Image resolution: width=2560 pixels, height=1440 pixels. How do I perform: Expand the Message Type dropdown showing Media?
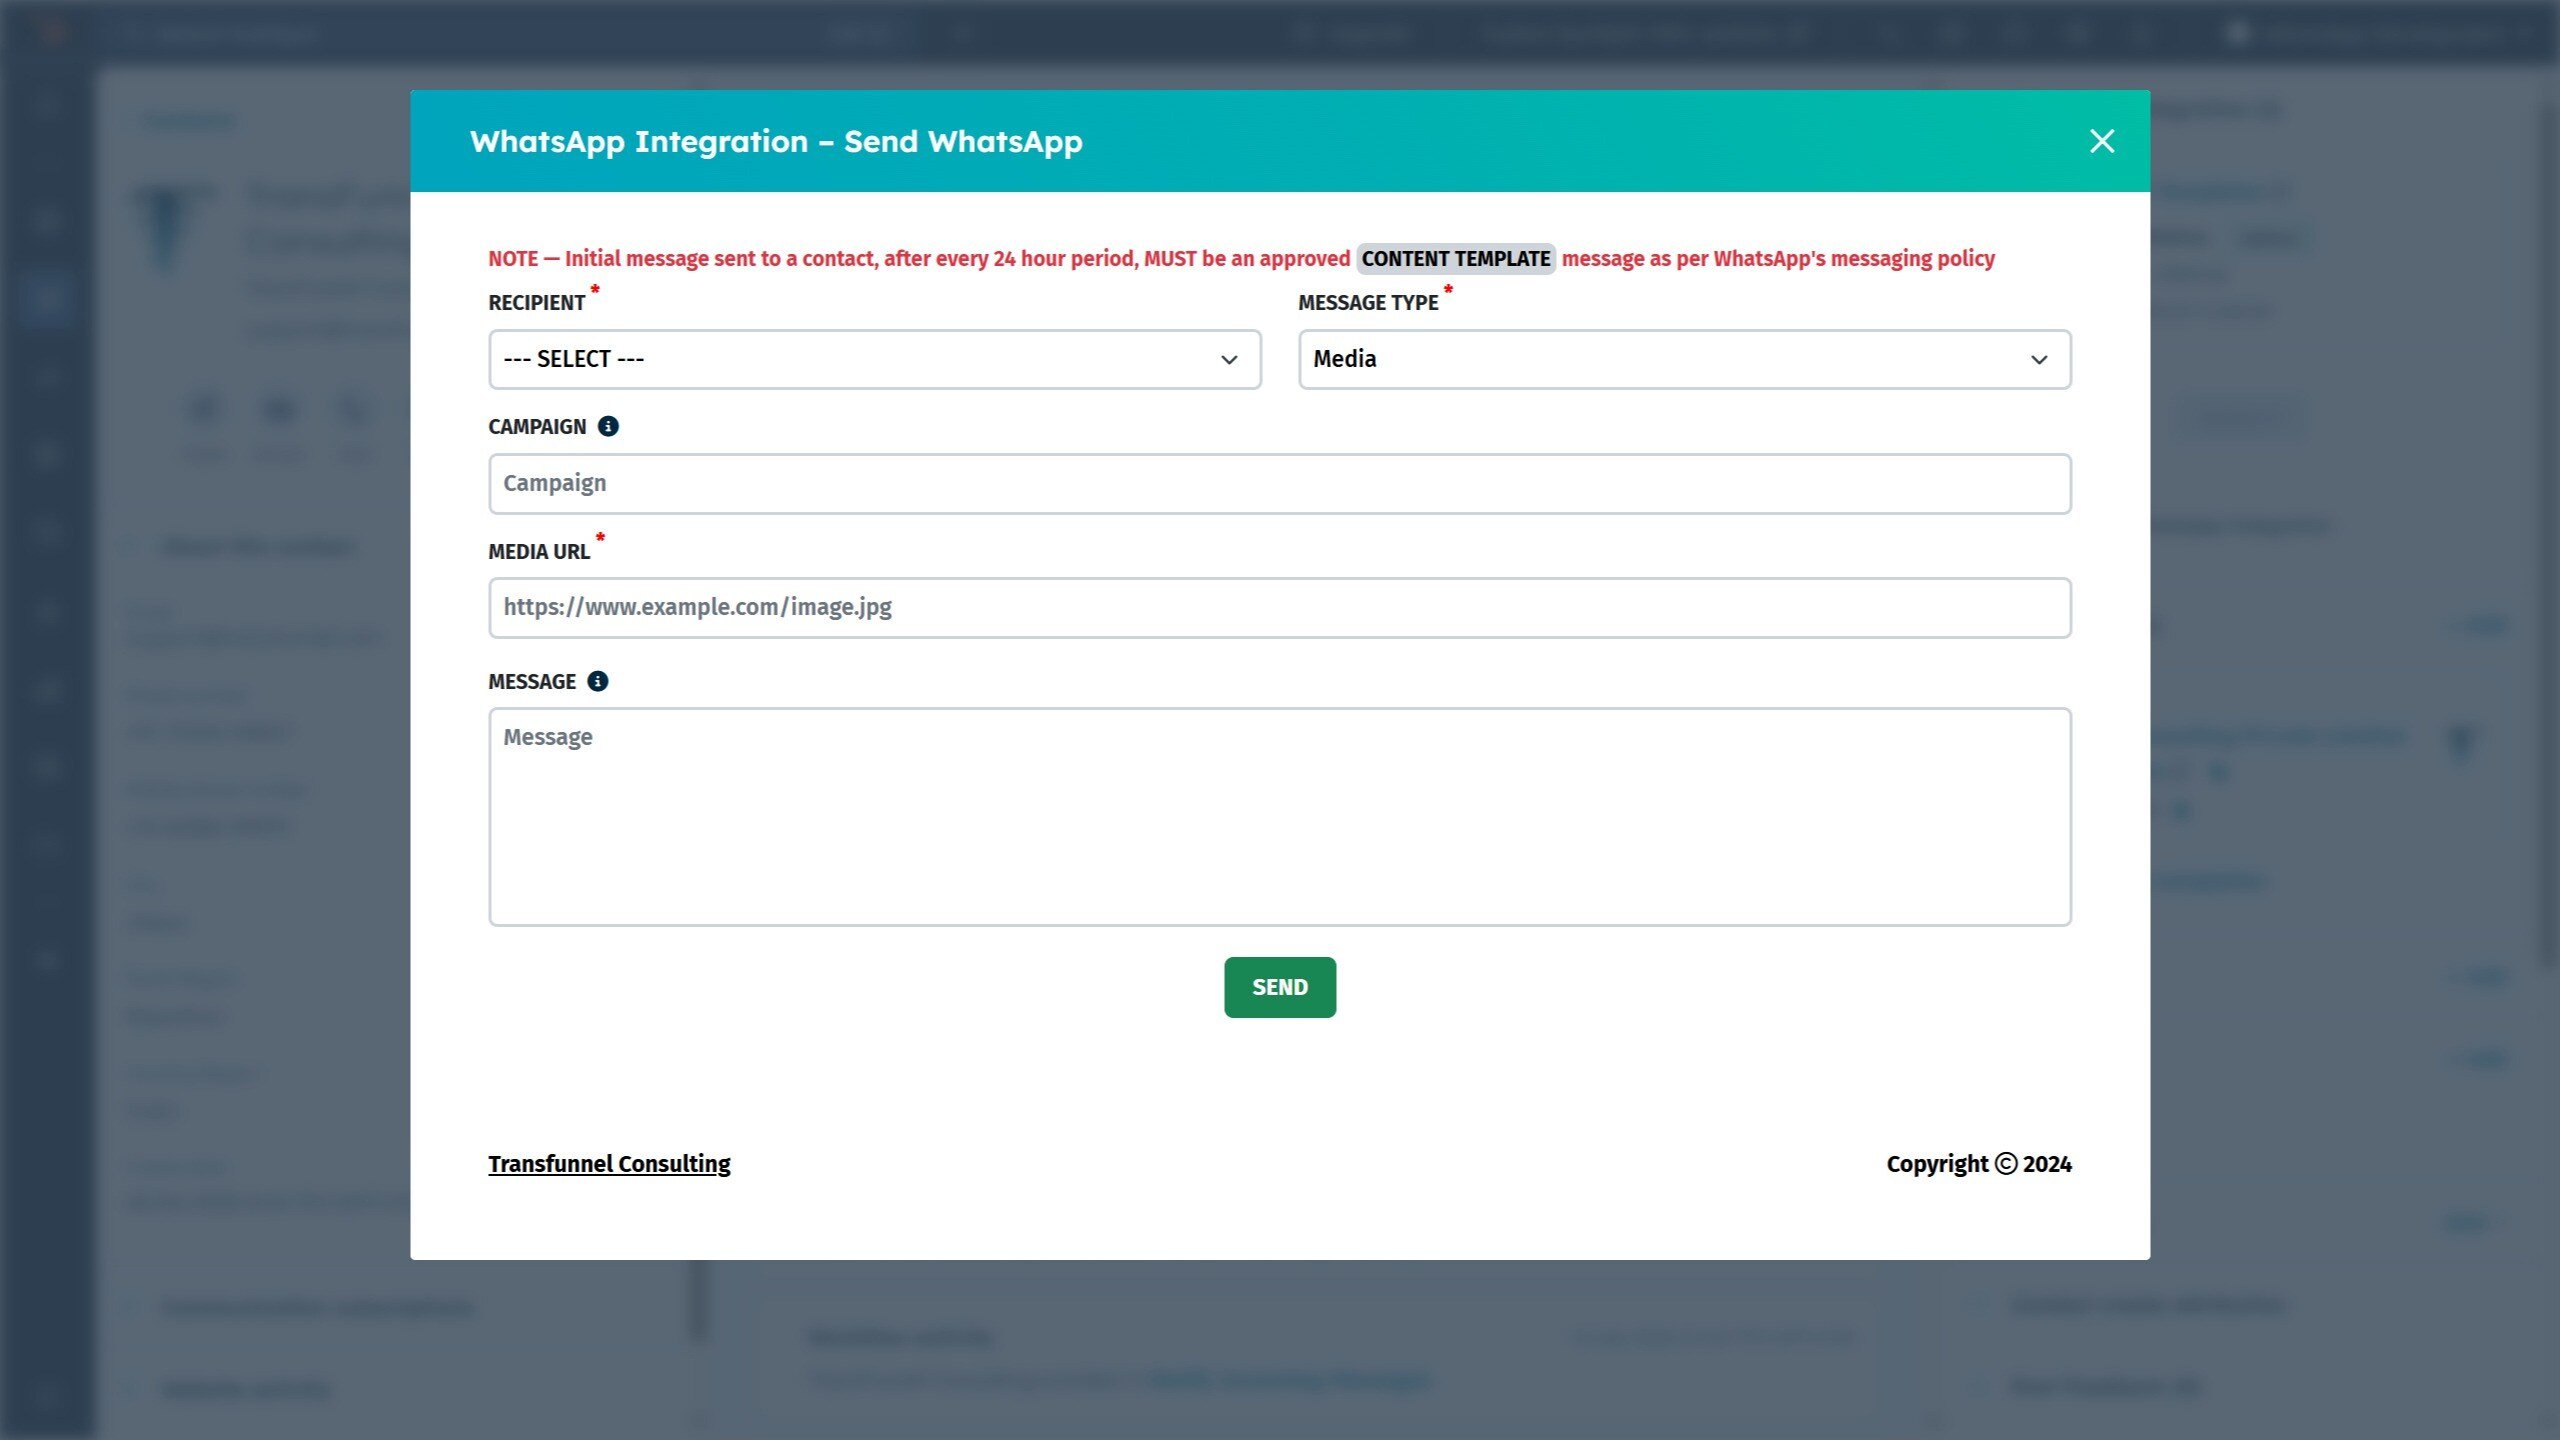(1684, 359)
